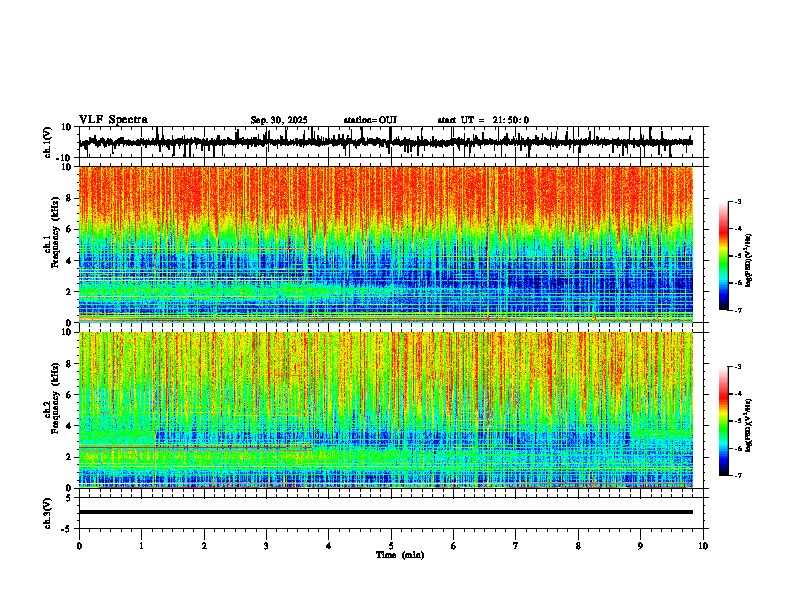792x612 pixels.
Task: Click the "0" tick on the time axis
Action: [x=79, y=546]
